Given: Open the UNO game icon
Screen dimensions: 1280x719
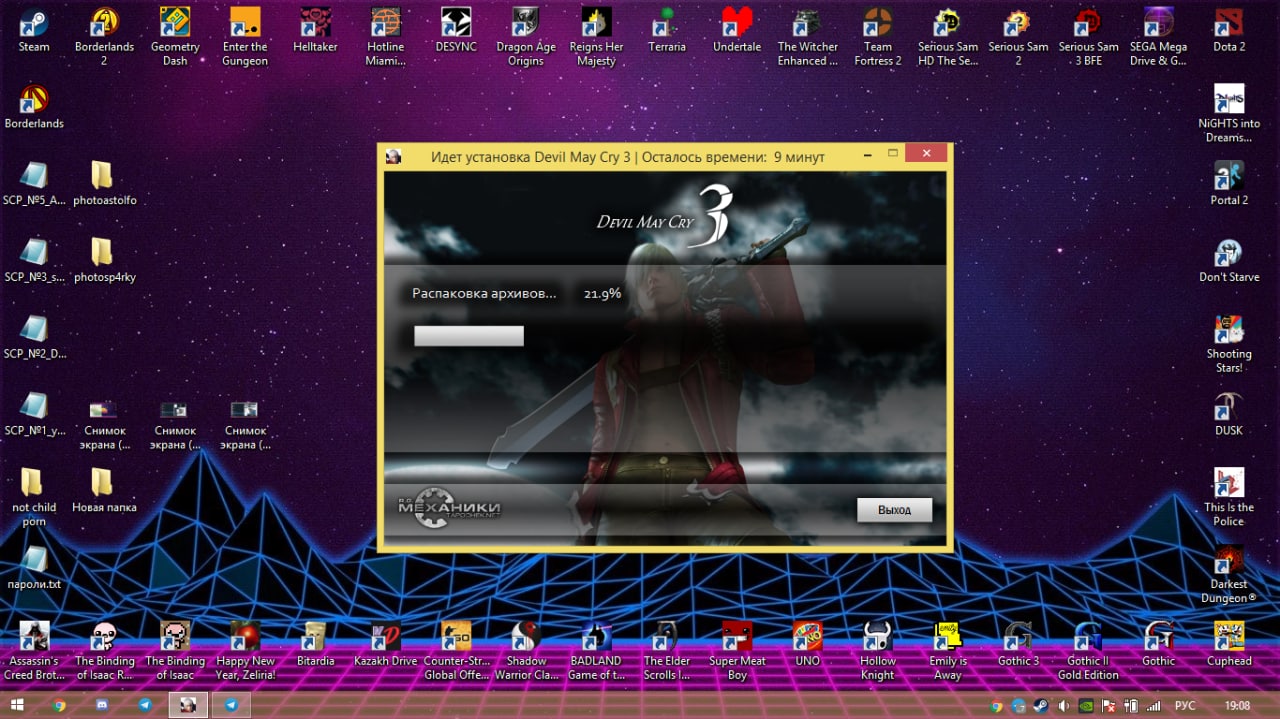Looking at the screenshot, I should pyautogui.click(x=808, y=645).
